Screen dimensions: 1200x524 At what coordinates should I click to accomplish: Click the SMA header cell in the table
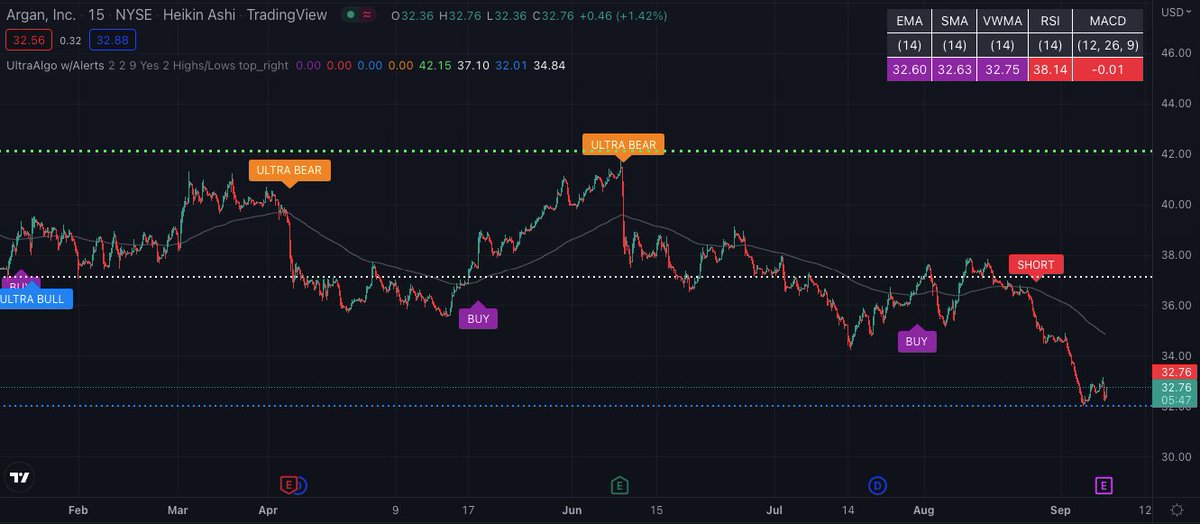point(955,20)
